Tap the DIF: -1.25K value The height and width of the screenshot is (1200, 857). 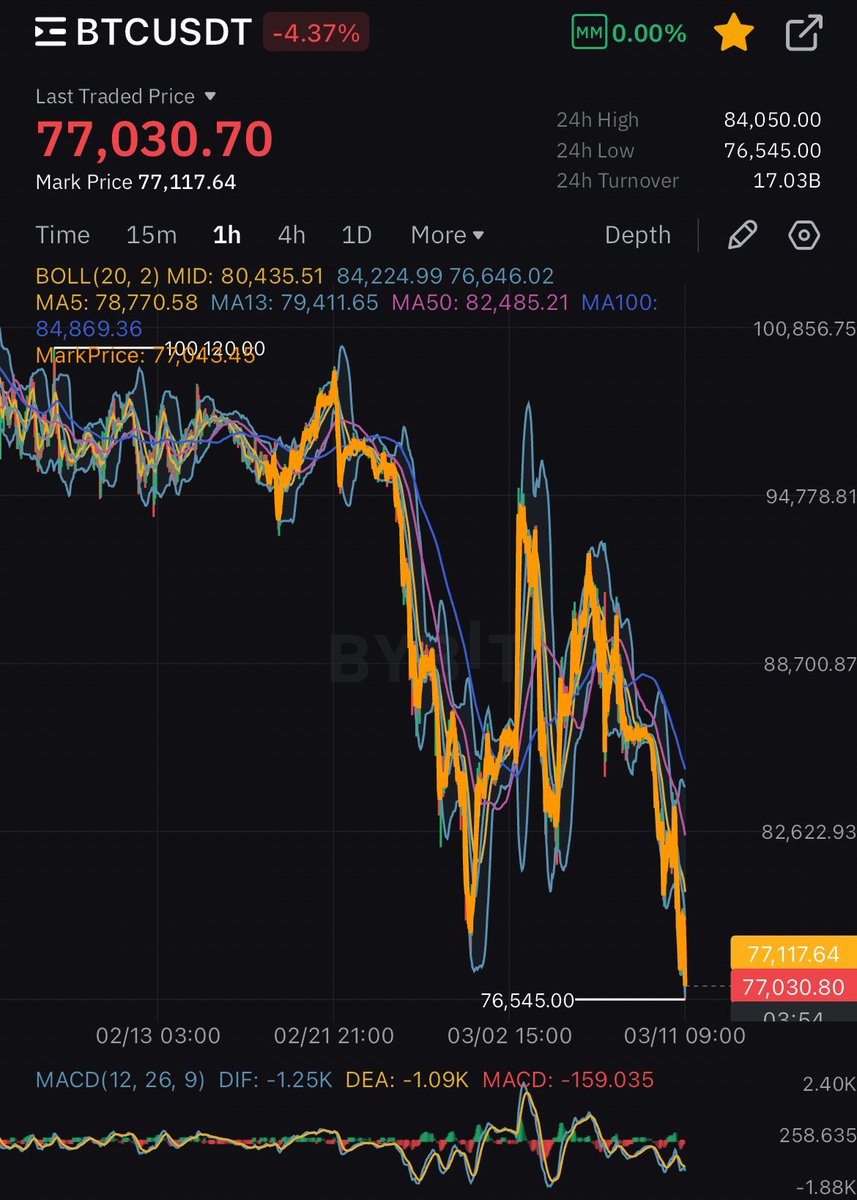(x=276, y=1080)
